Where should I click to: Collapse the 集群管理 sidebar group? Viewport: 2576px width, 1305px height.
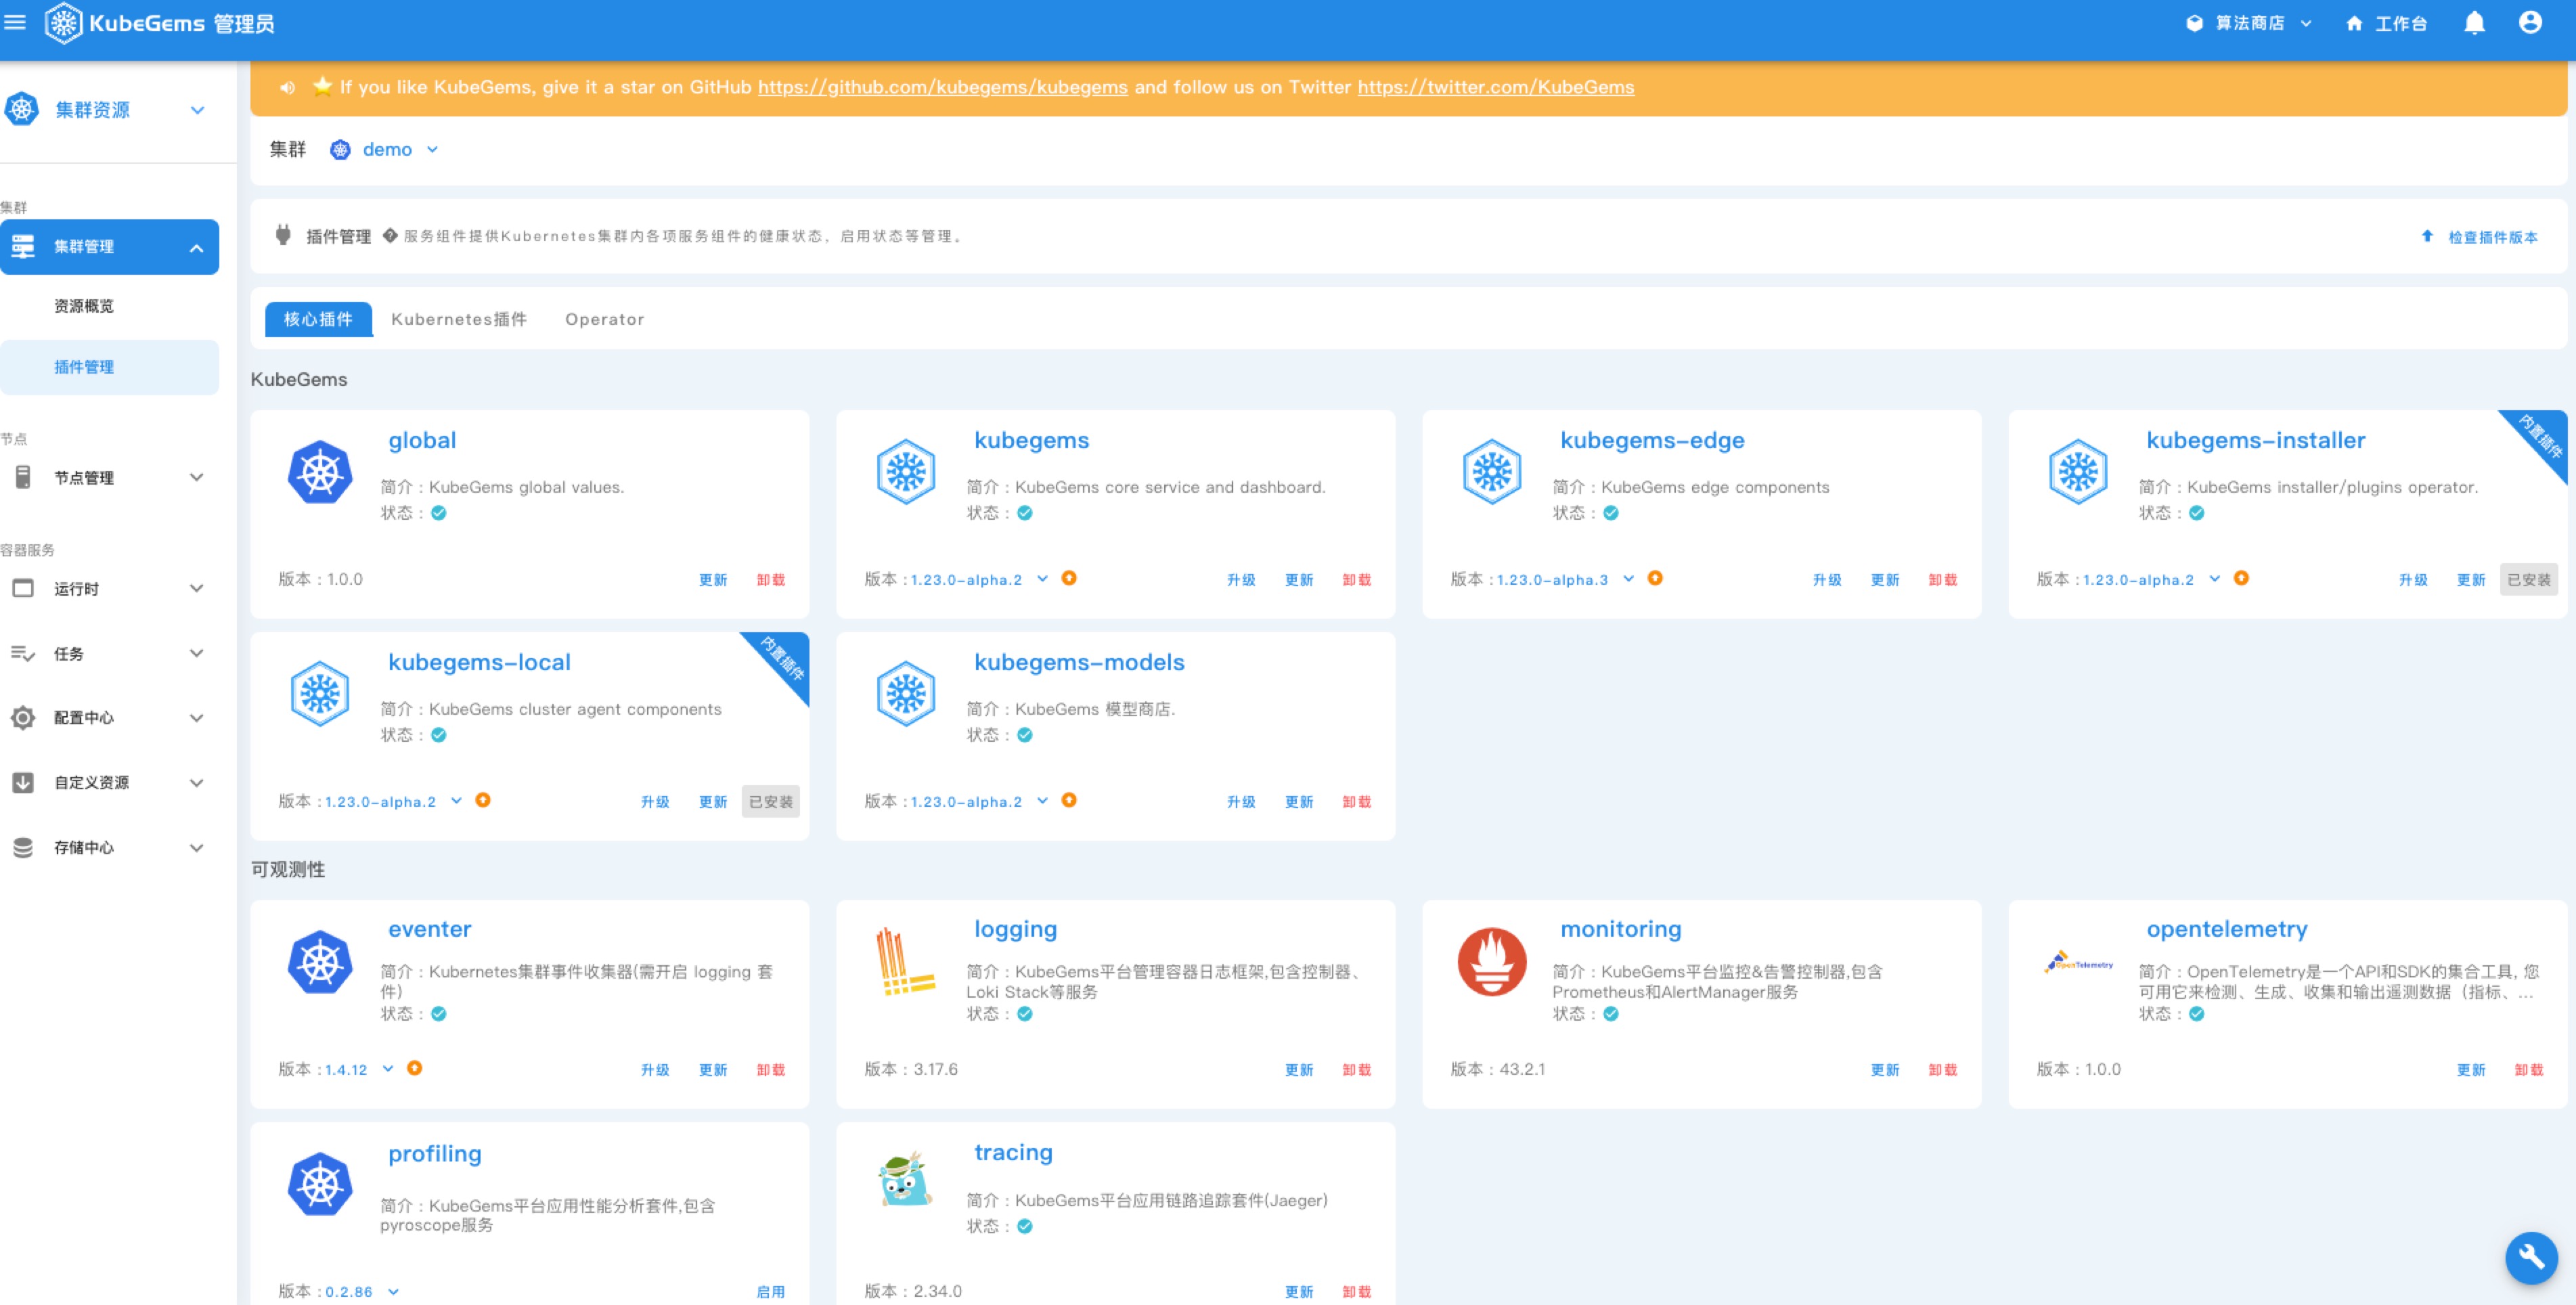pyautogui.click(x=109, y=247)
